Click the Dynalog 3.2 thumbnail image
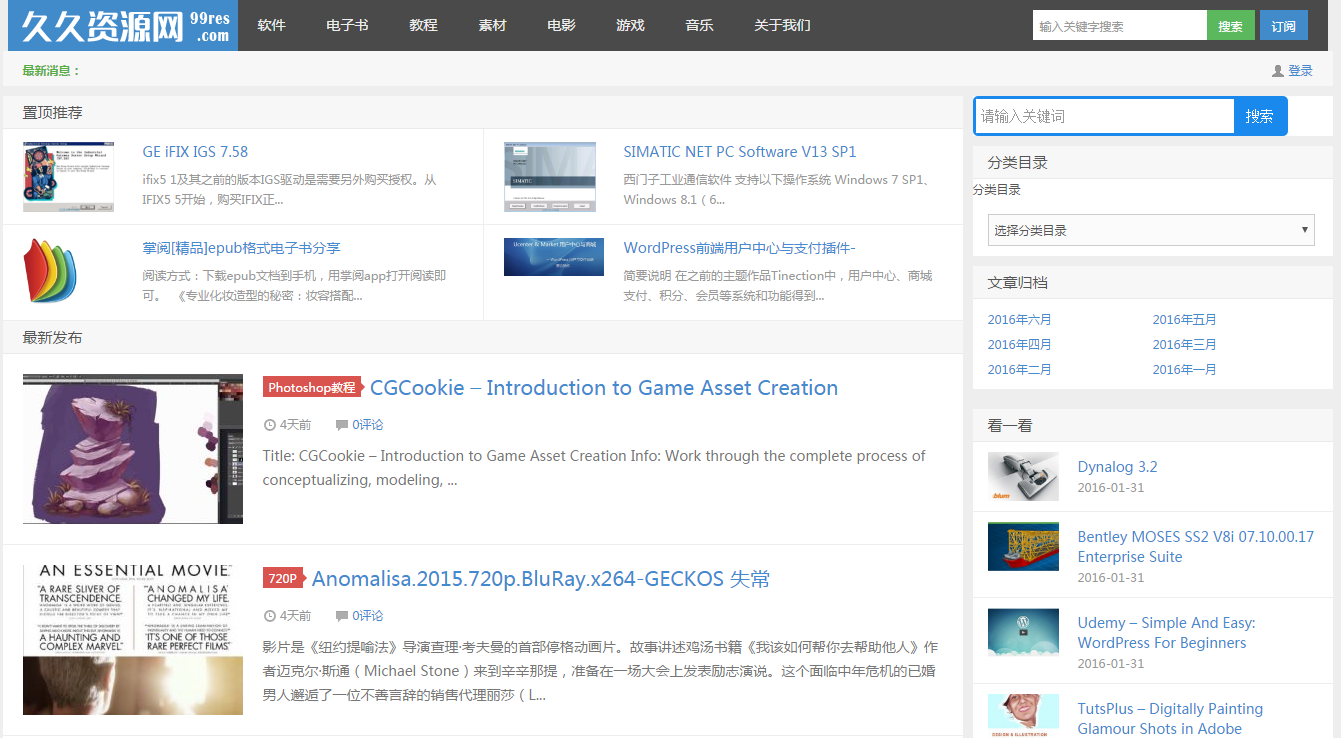Image resolution: width=1341 pixels, height=738 pixels. click(x=1023, y=476)
